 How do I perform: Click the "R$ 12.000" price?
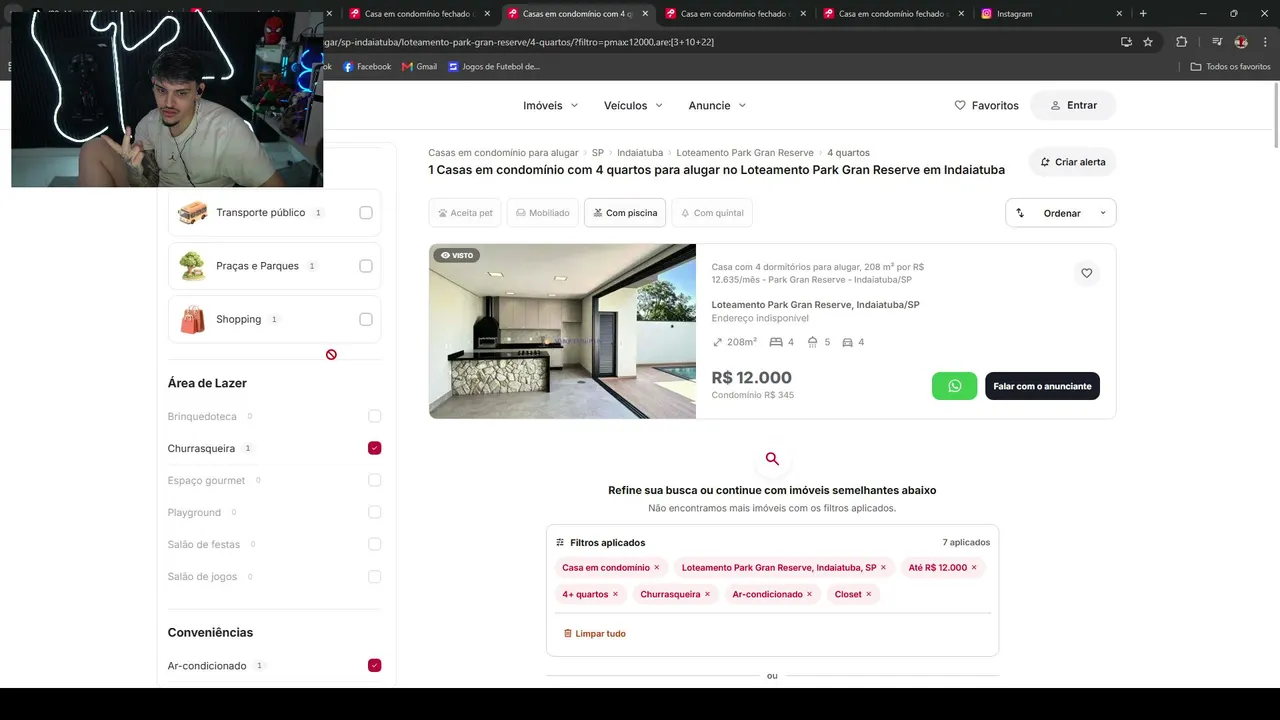pyautogui.click(x=751, y=377)
